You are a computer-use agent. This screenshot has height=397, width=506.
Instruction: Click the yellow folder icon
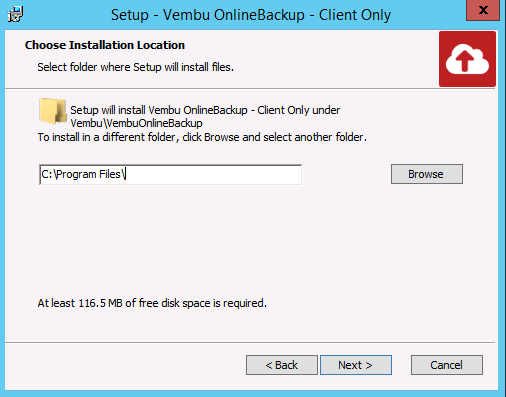tap(52, 111)
